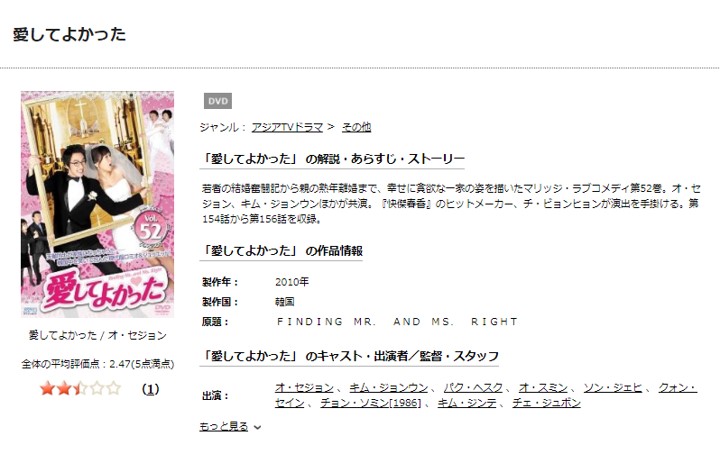Open cast member オ・セジョン page
Viewport: 720px width, 454px height.
pos(304,388)
